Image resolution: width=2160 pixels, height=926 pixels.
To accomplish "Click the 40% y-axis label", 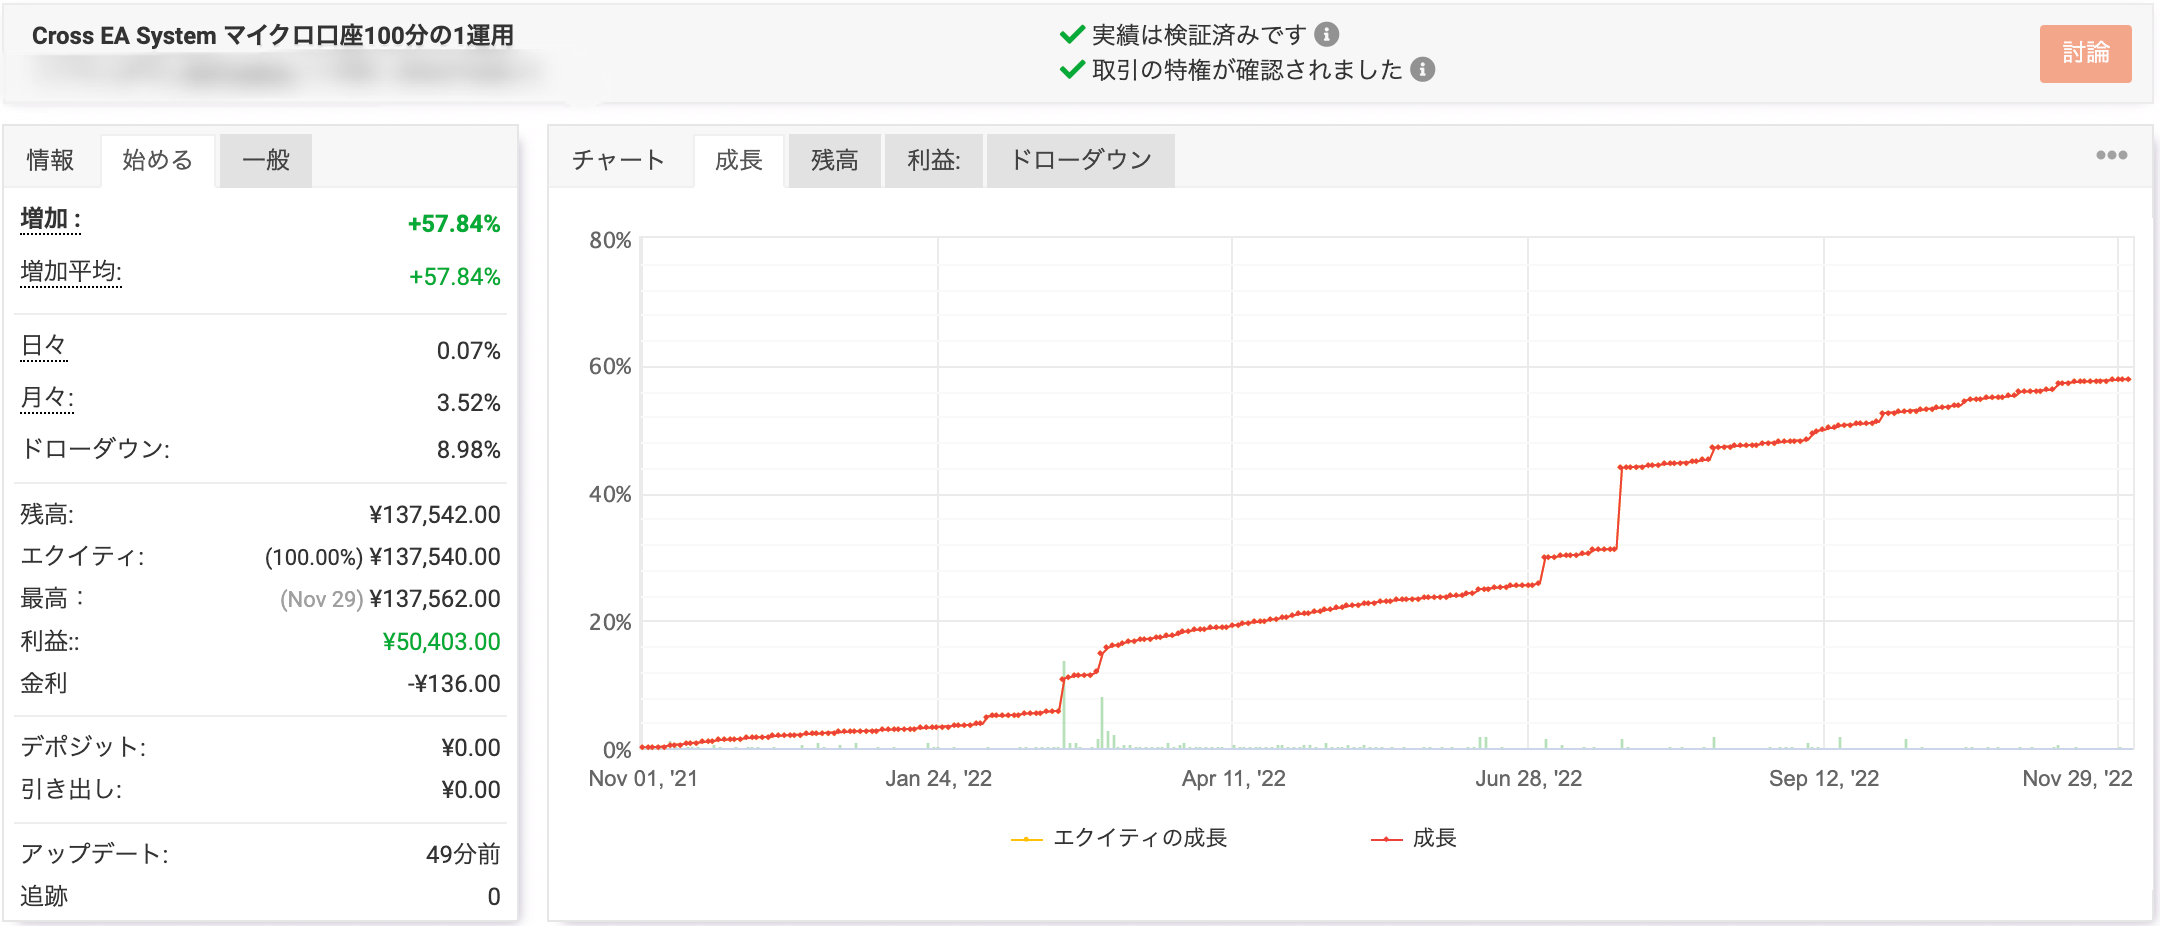I will point(610,495).
